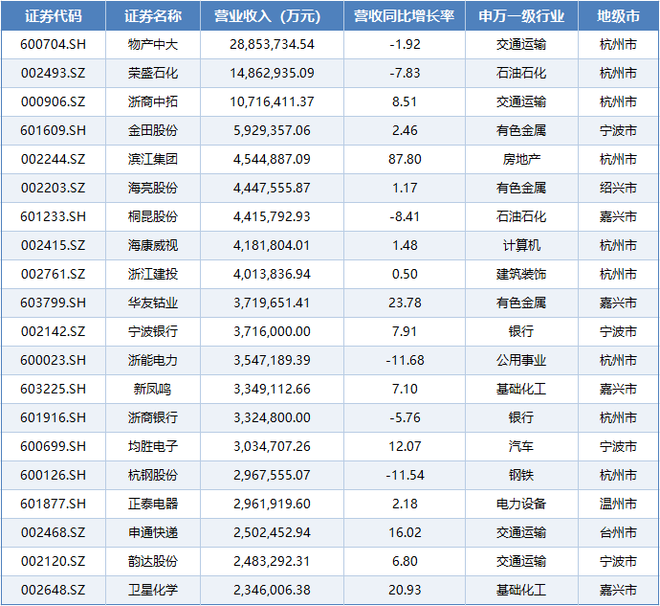Click the 海康威视 company name cell
Viewport: 660px width, 606px height.
coord(153,244)
